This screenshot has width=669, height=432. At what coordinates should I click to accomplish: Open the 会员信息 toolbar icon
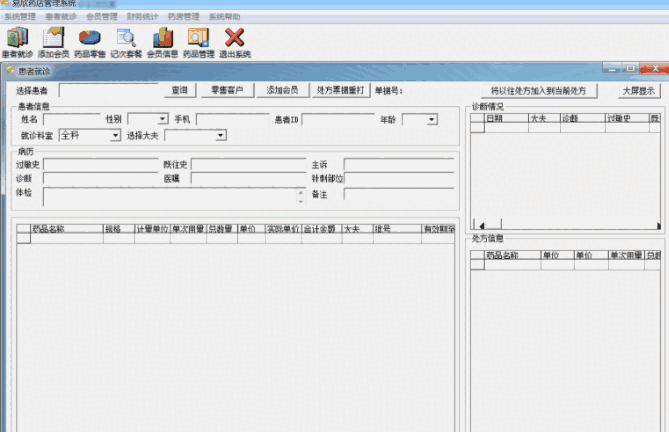click(162, 42)
